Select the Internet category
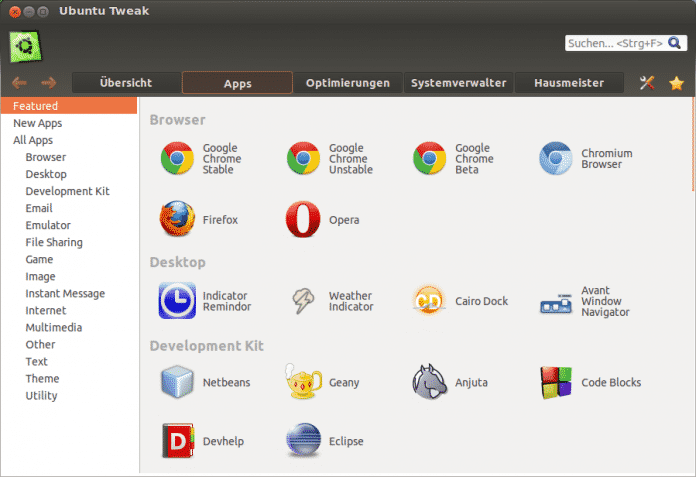696x477 pixels. (69, 310)
